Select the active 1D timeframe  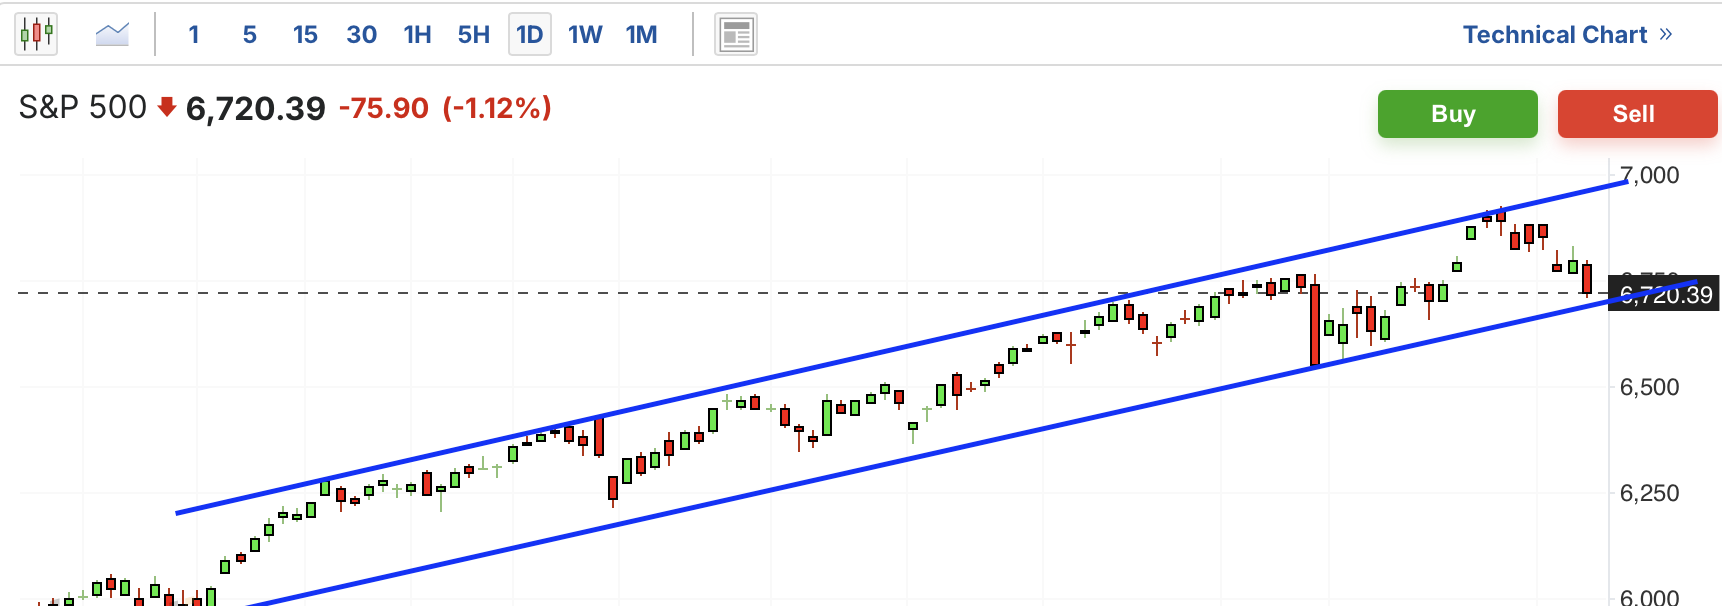tap(529, 35)
